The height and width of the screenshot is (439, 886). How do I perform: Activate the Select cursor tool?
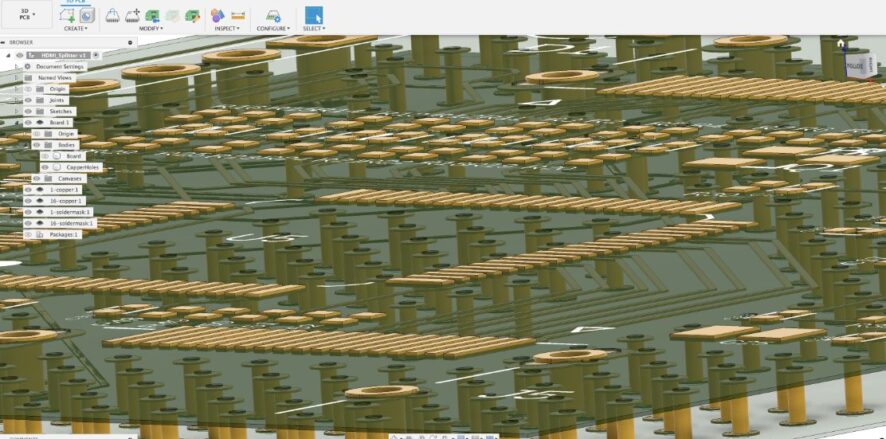tap(314, 15)
